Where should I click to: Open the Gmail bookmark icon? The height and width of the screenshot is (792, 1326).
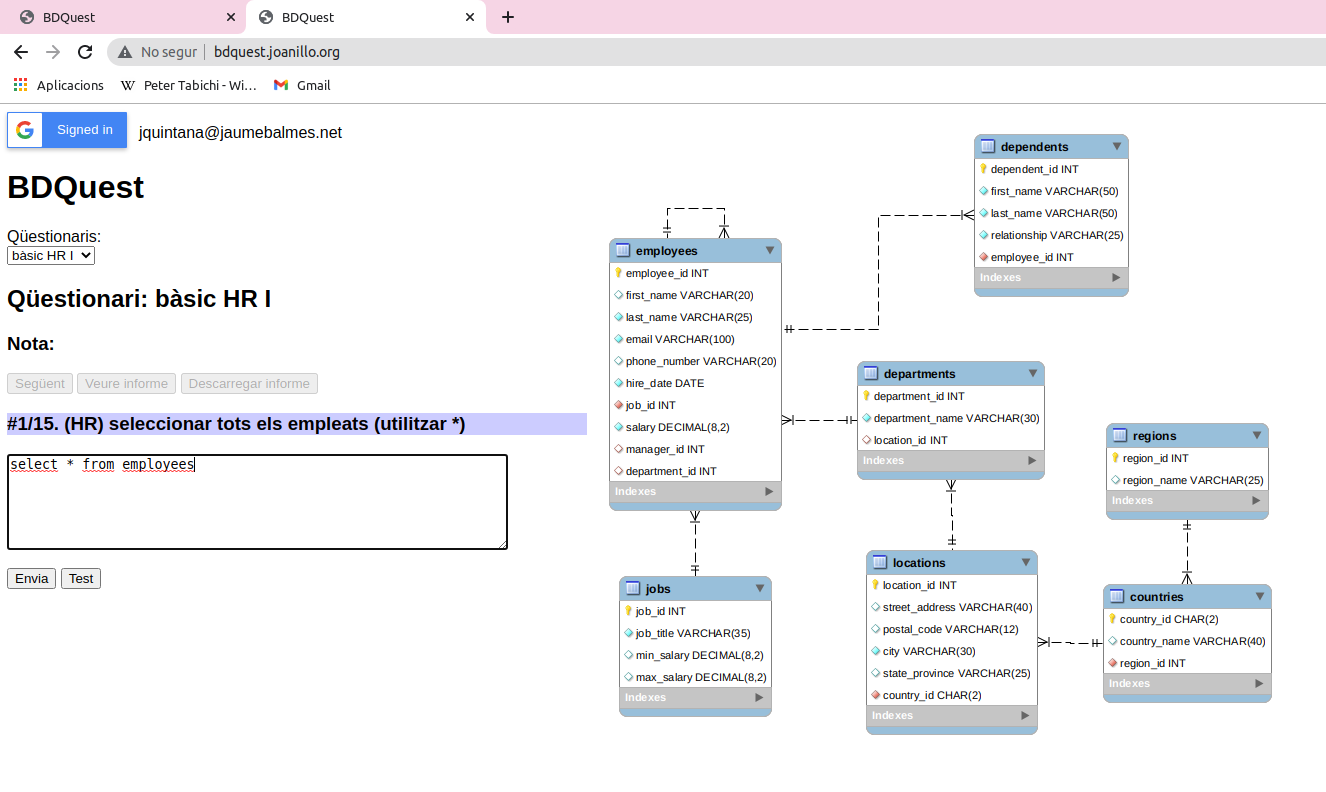pyautogui.click(x=281, y=86)
